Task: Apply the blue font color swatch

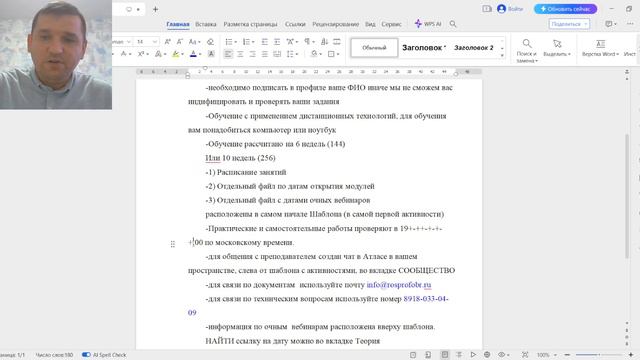Action: pos(193,54)
